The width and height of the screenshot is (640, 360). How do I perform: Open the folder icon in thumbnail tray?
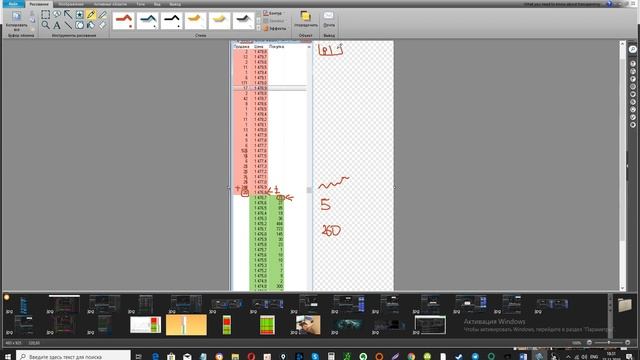[625, 305]
